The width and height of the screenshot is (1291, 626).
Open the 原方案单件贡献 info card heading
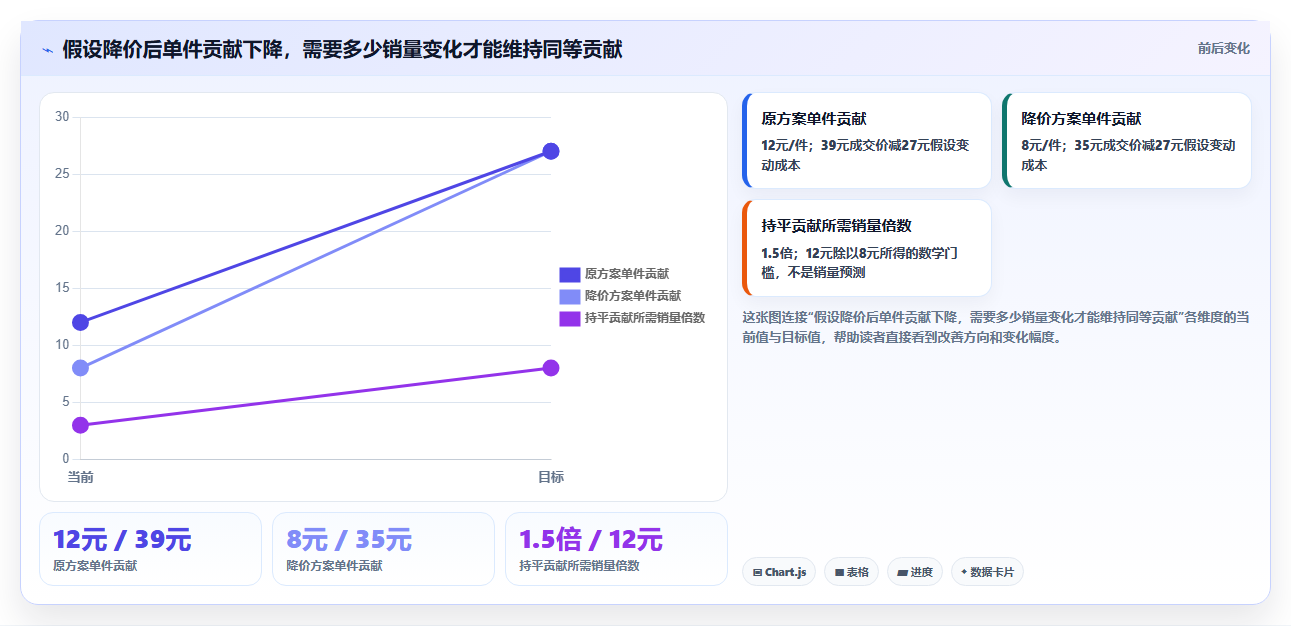pyautogui.click(x=814, y=118)
